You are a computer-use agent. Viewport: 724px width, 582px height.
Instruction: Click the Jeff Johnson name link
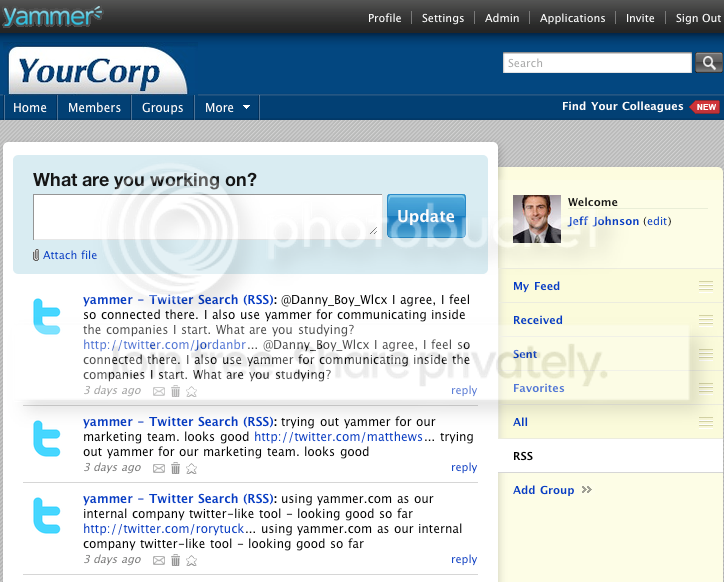pyautogui.click(x=603, y=221)
